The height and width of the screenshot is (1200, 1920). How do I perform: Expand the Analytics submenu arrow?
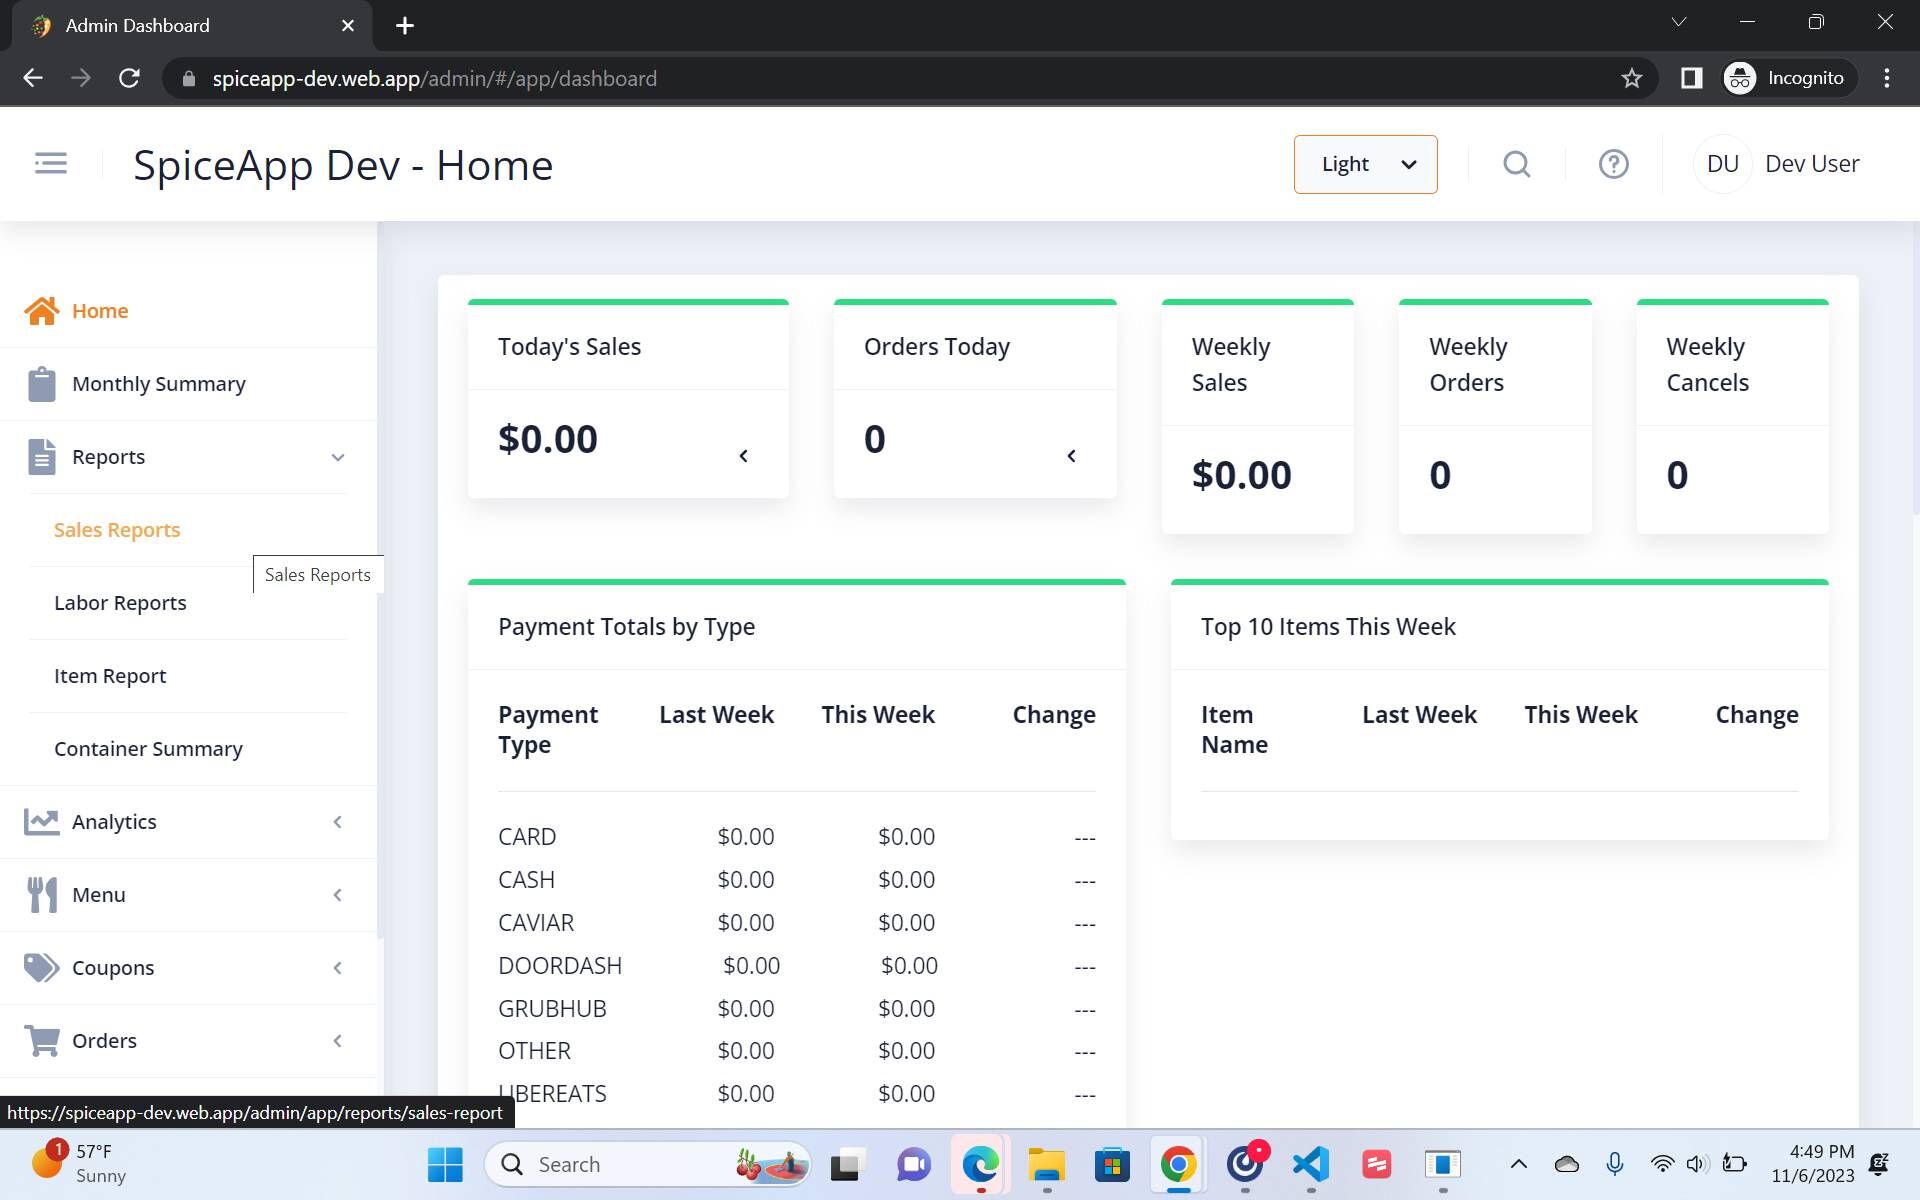pos(338,822)
